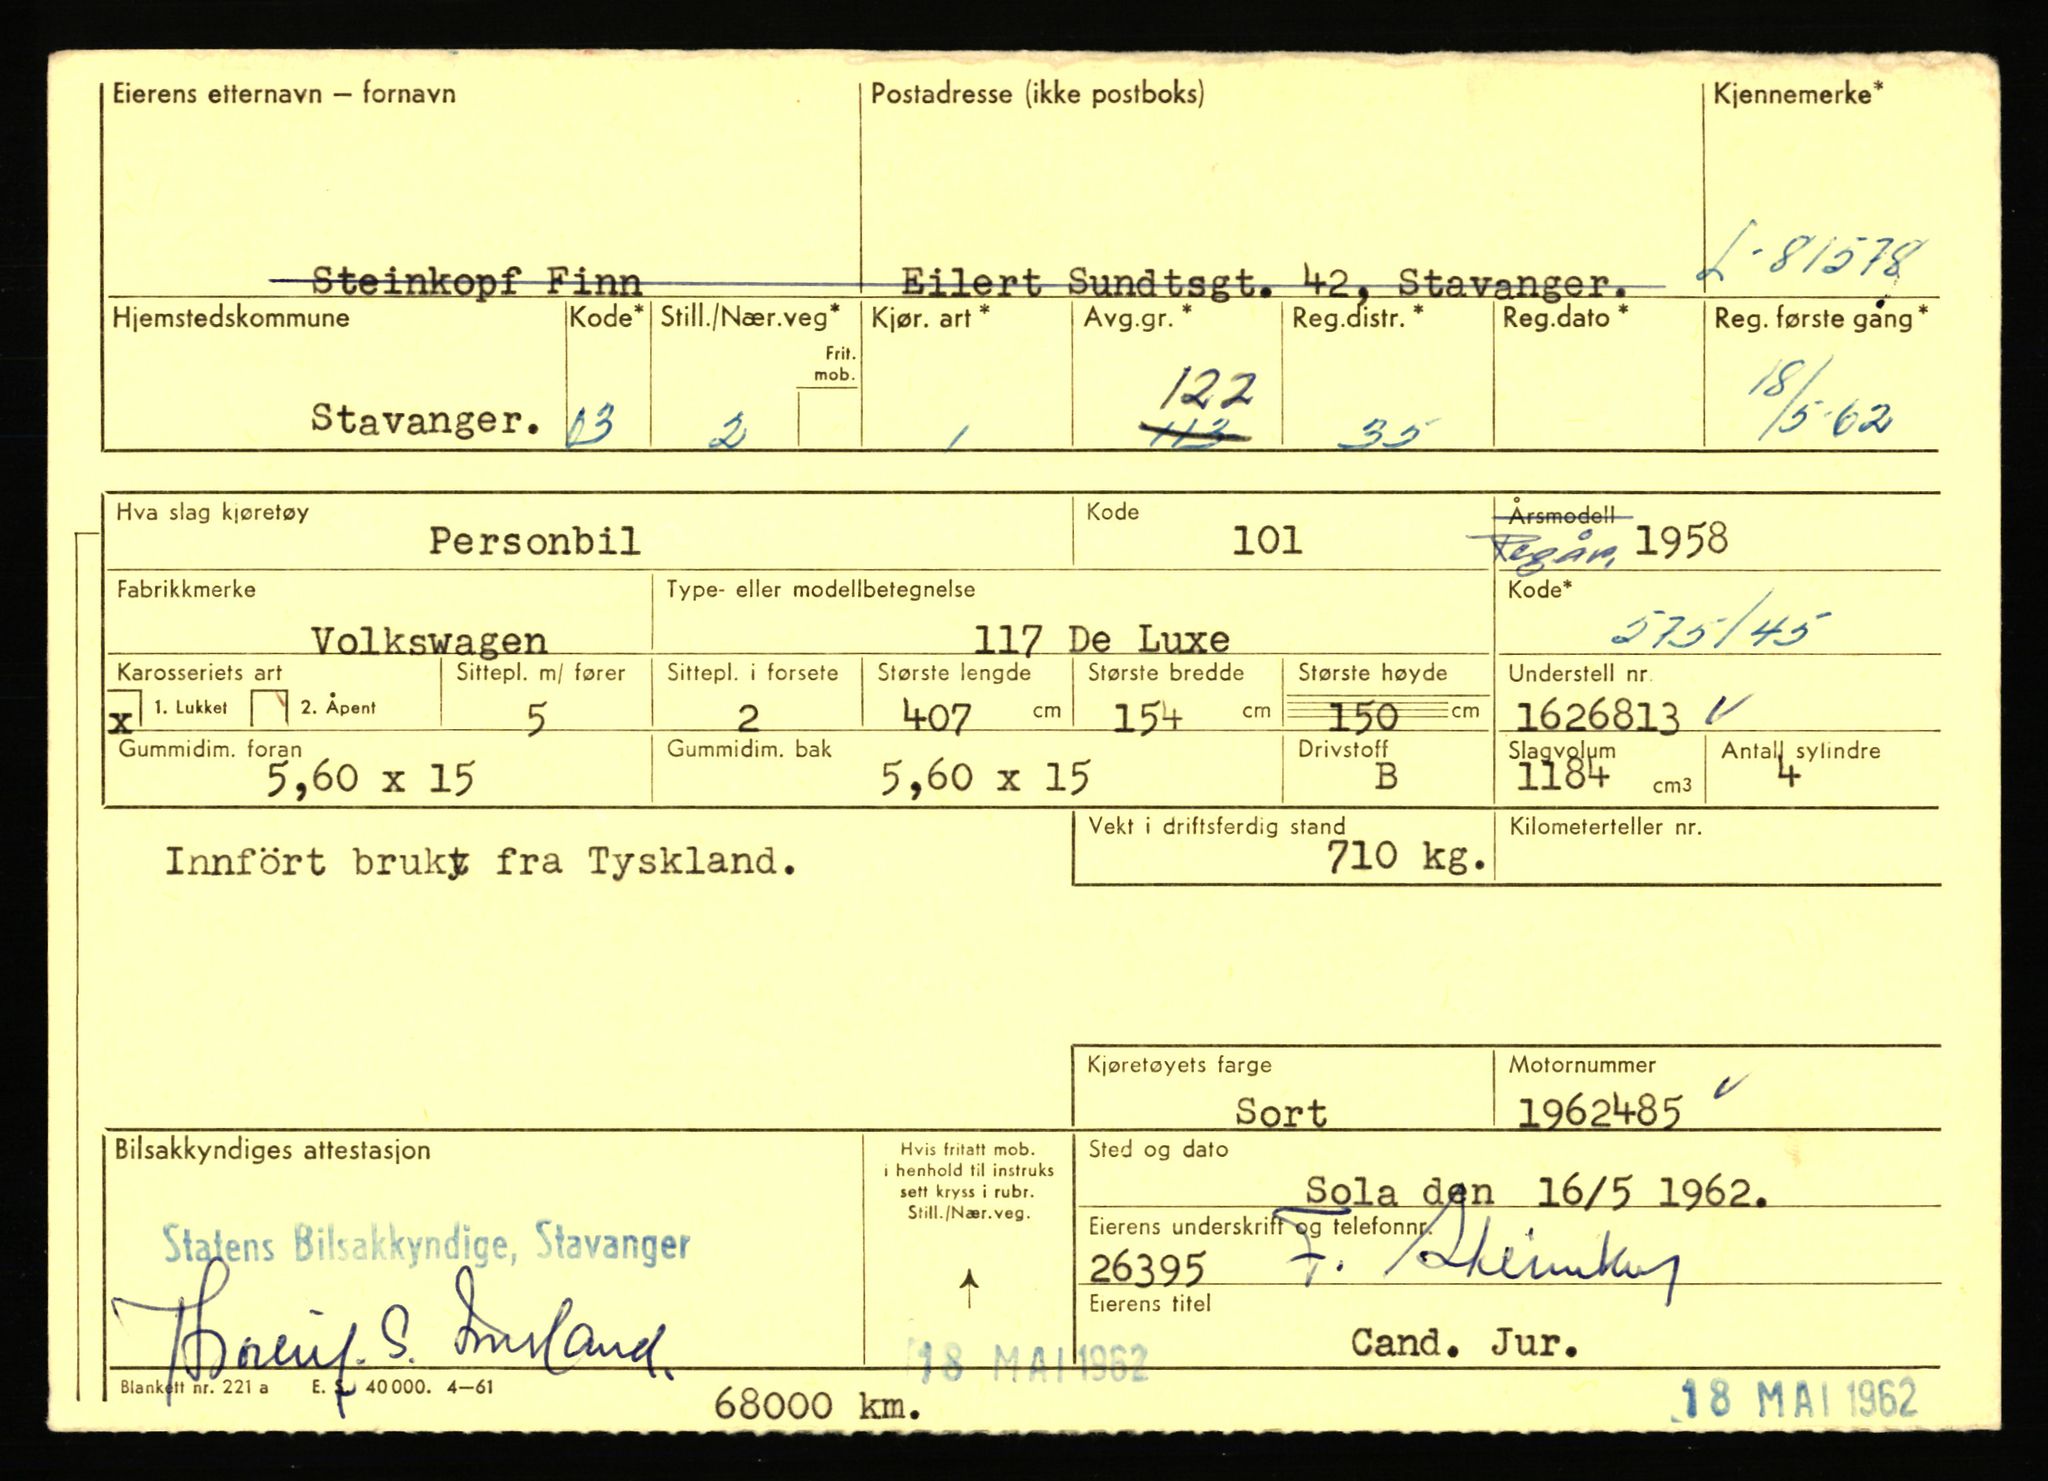Click the seats-with-driver value '5'
This screenshot has height=1481, width=2048.
pyautogui.click(x=536, y=718)
